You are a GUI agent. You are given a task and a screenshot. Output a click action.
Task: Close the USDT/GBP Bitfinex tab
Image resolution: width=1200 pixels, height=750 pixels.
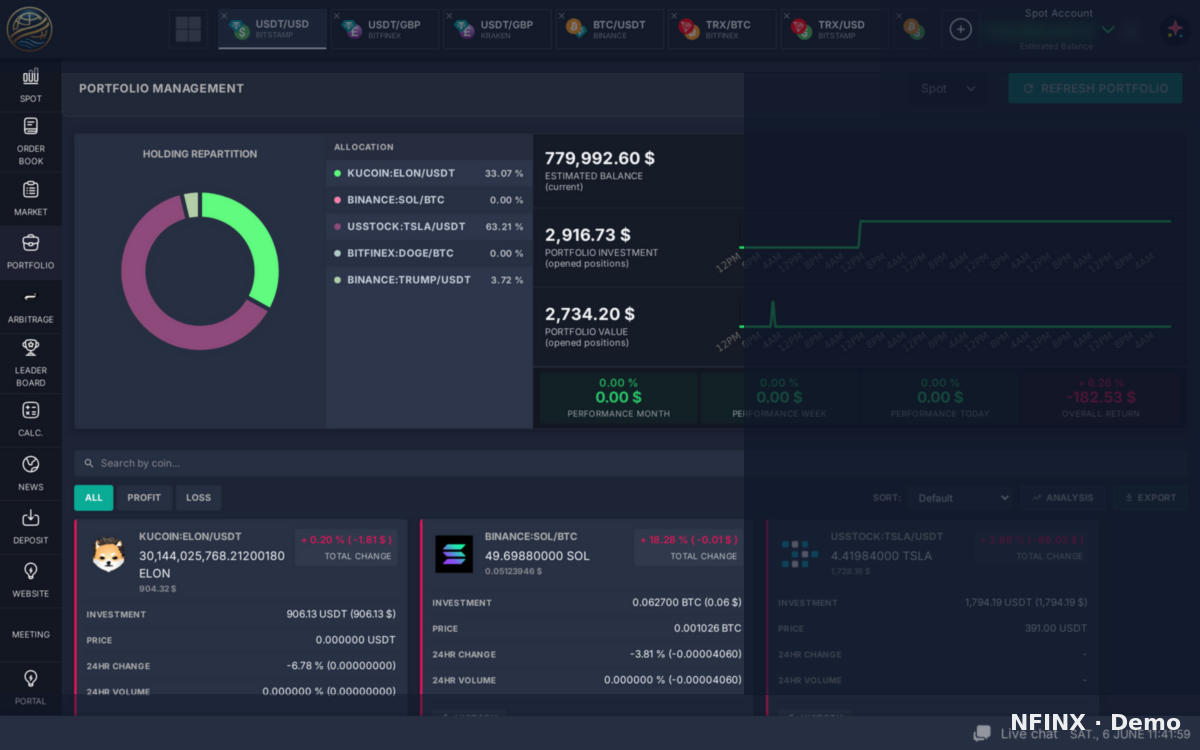point(337,16)
